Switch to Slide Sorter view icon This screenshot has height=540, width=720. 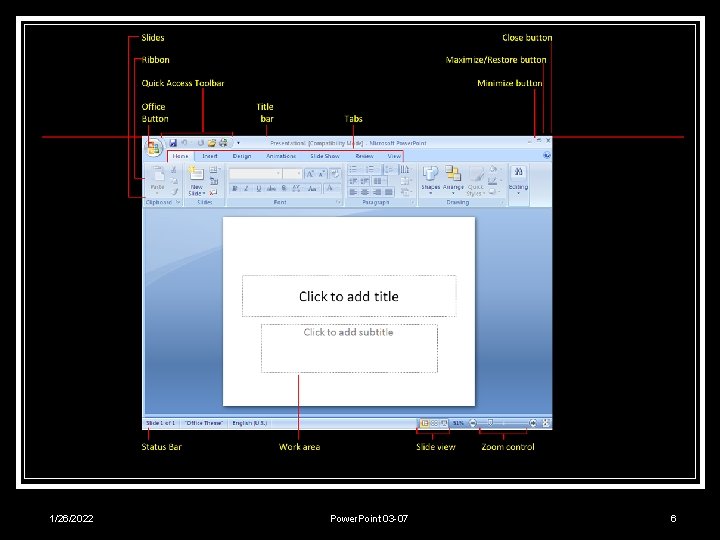[434, 423]
